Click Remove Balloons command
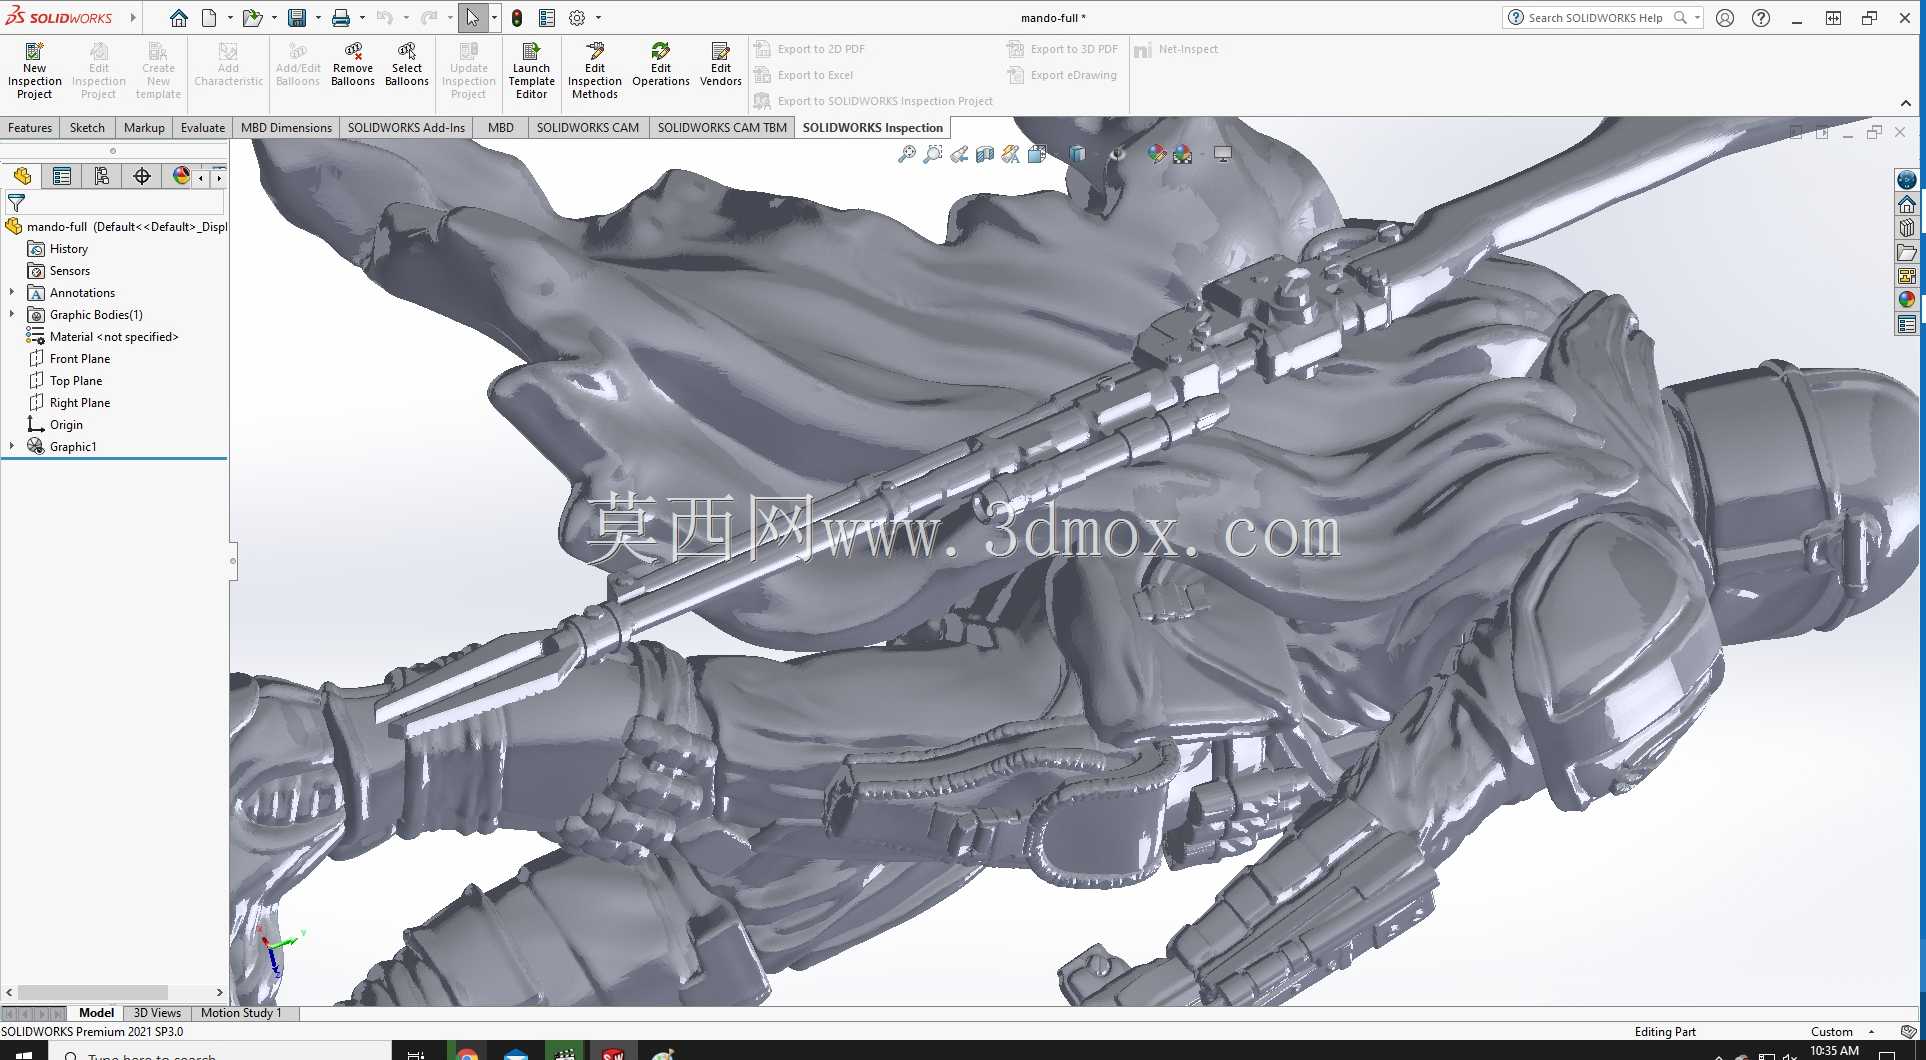 pyautogui.click(x=353, y=64)
